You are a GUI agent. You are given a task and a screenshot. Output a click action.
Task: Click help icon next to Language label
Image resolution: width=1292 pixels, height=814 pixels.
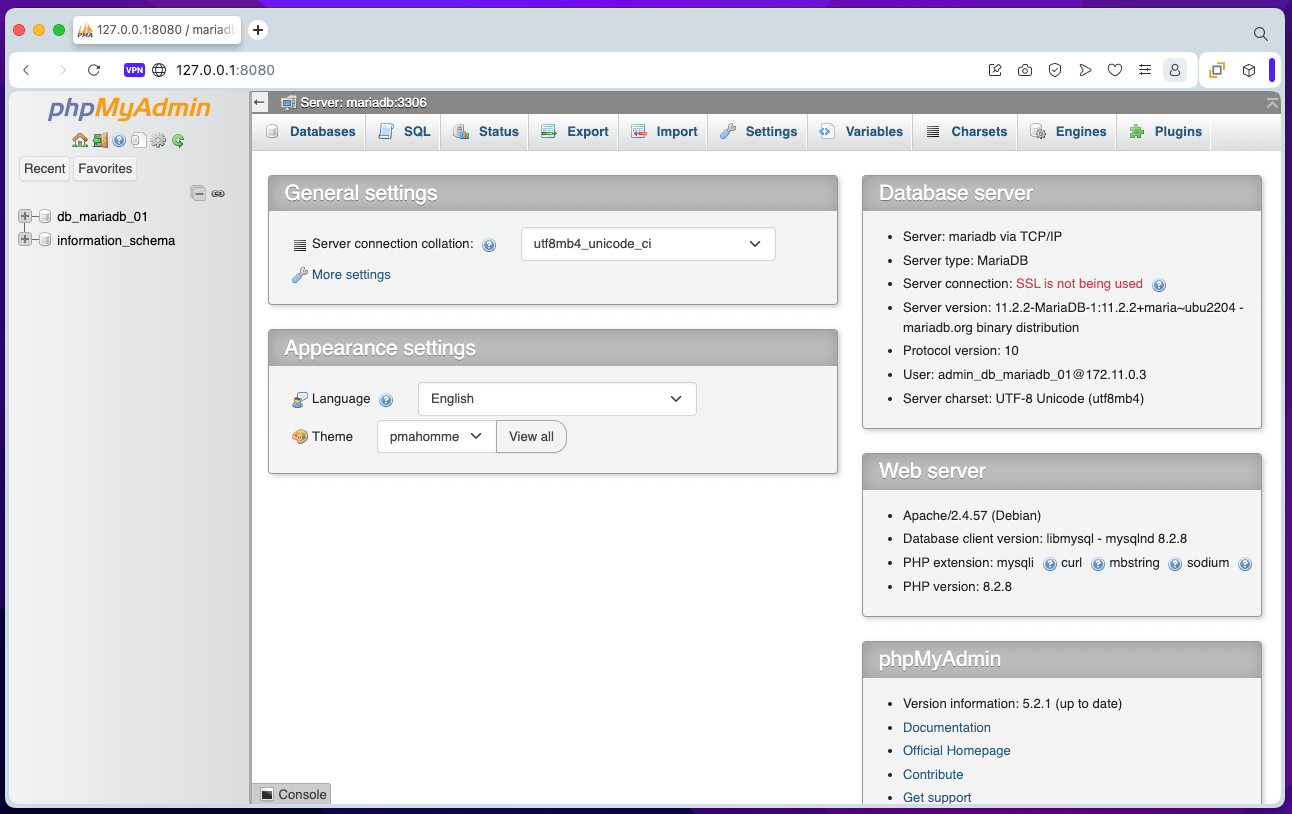click(x=386, y=399)
